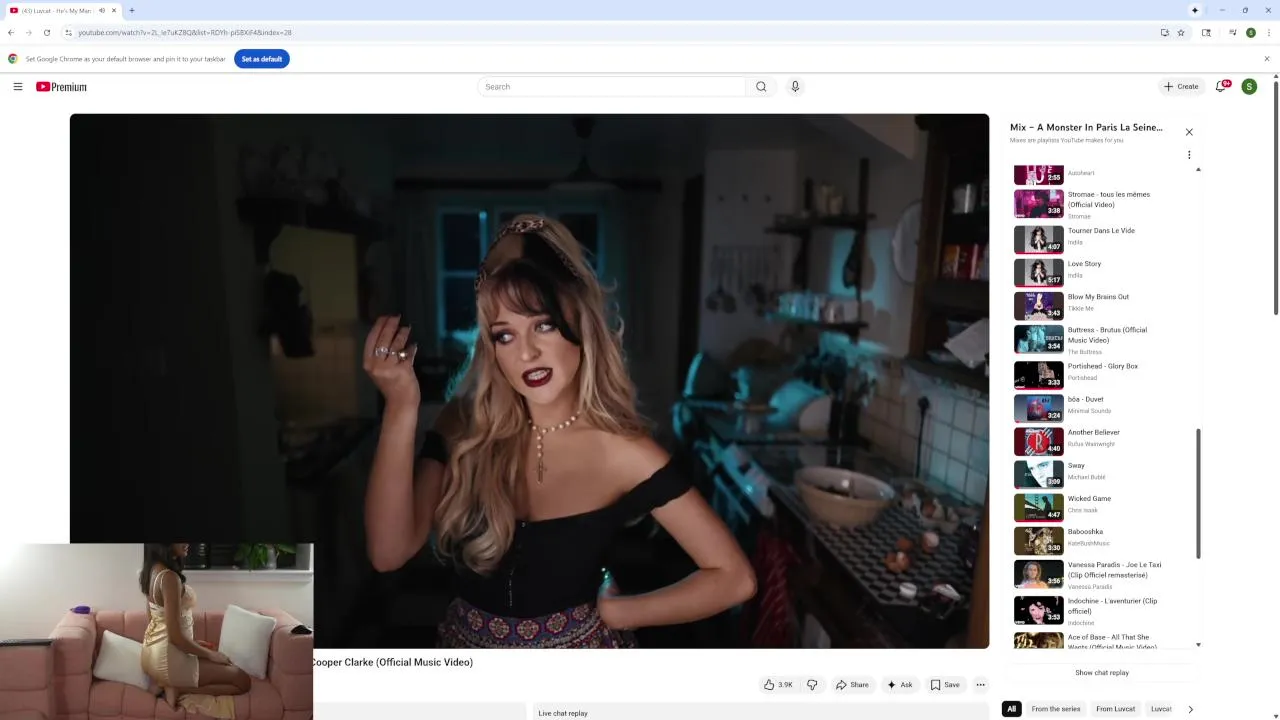Ask about this video
The height and width of the screenshot is (720, 1280).
point(900,685)
